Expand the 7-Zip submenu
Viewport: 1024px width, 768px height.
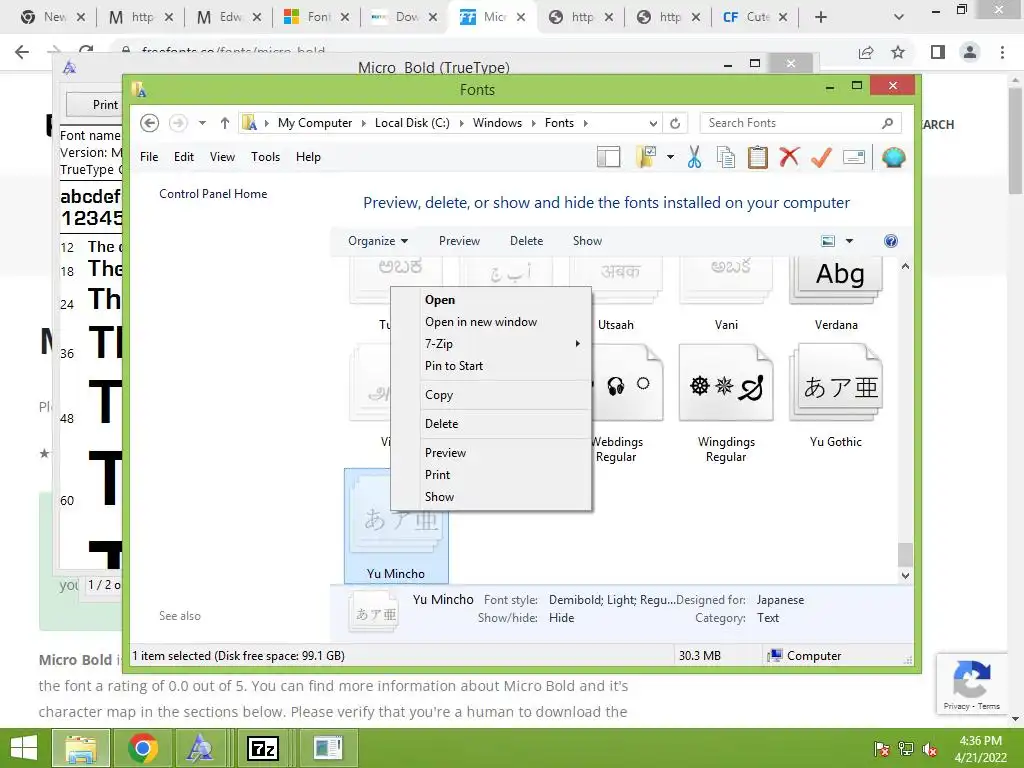point(491,344)
